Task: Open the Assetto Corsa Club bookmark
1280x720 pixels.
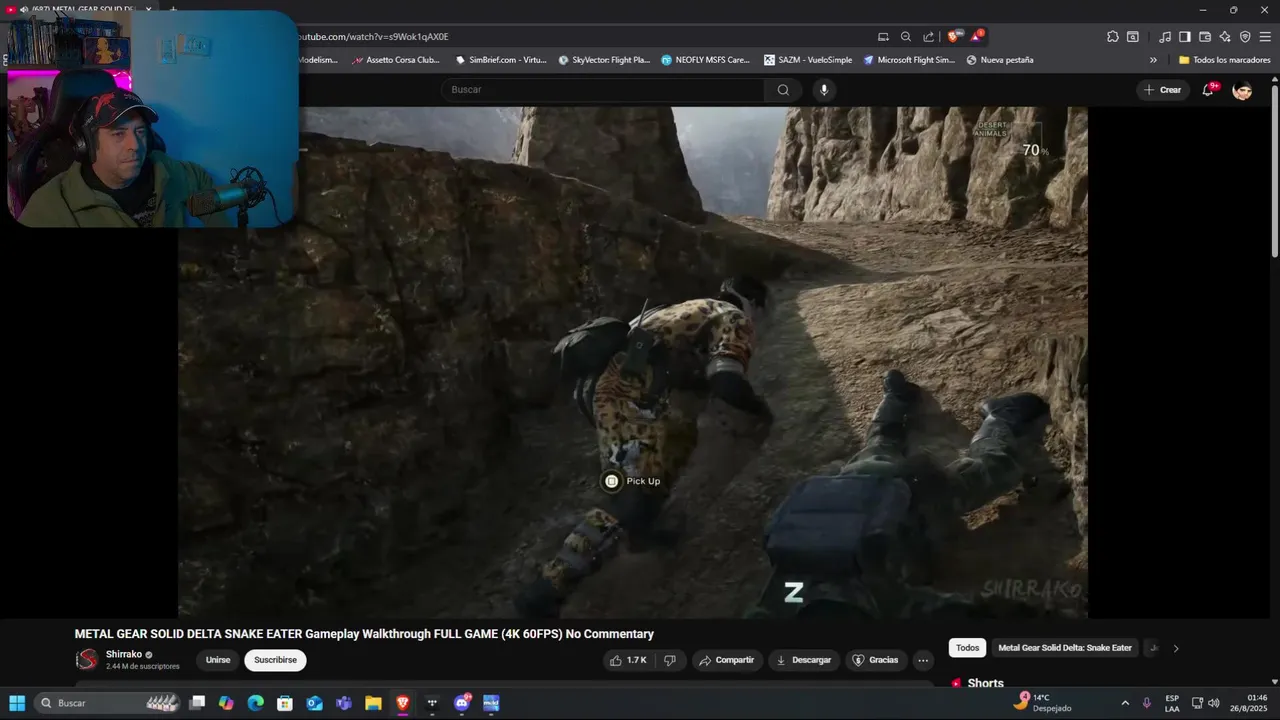Action: [x=395, y=60]
